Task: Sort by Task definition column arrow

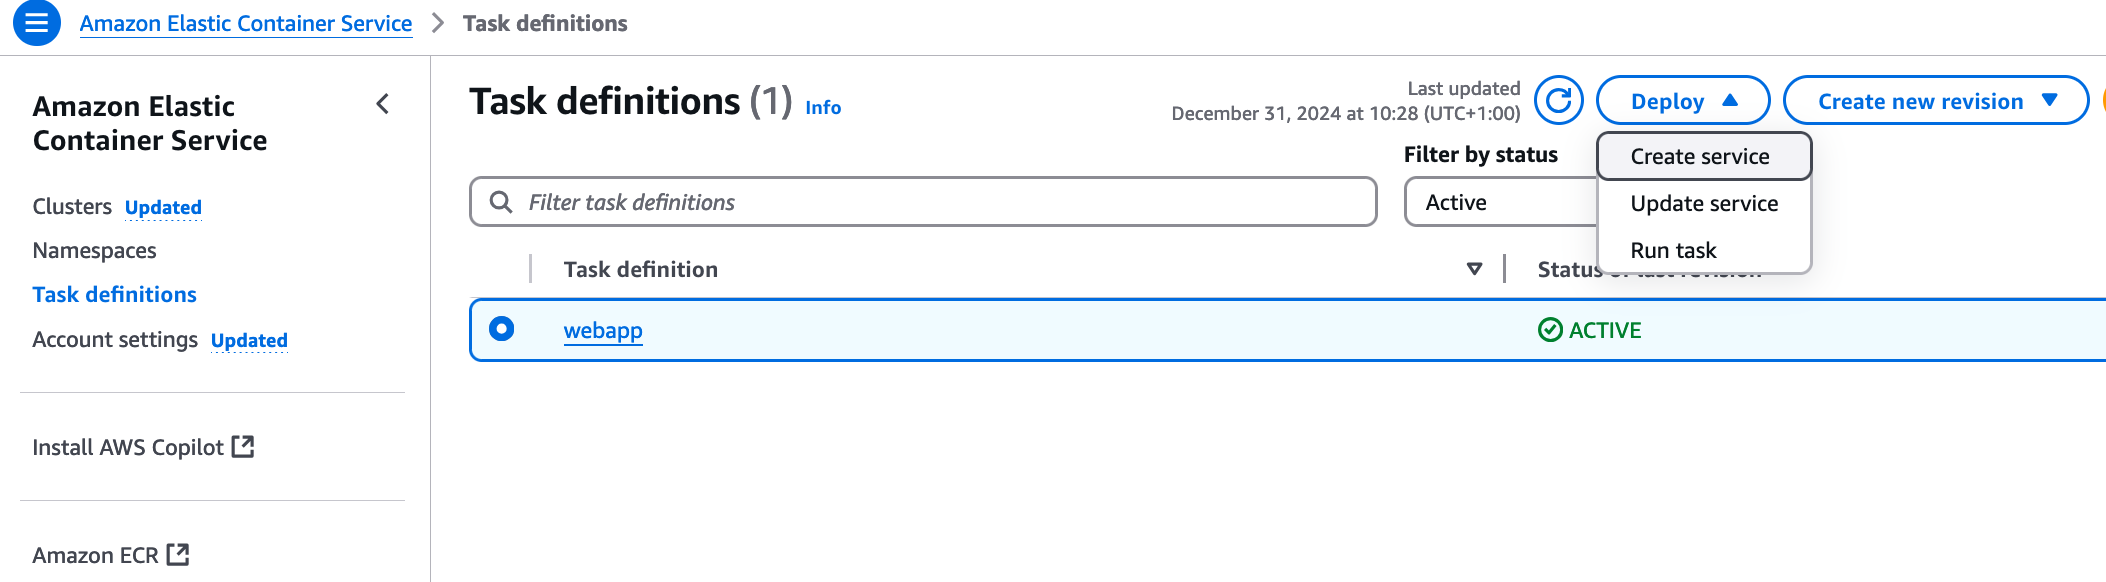Action: click(1474, 269)
